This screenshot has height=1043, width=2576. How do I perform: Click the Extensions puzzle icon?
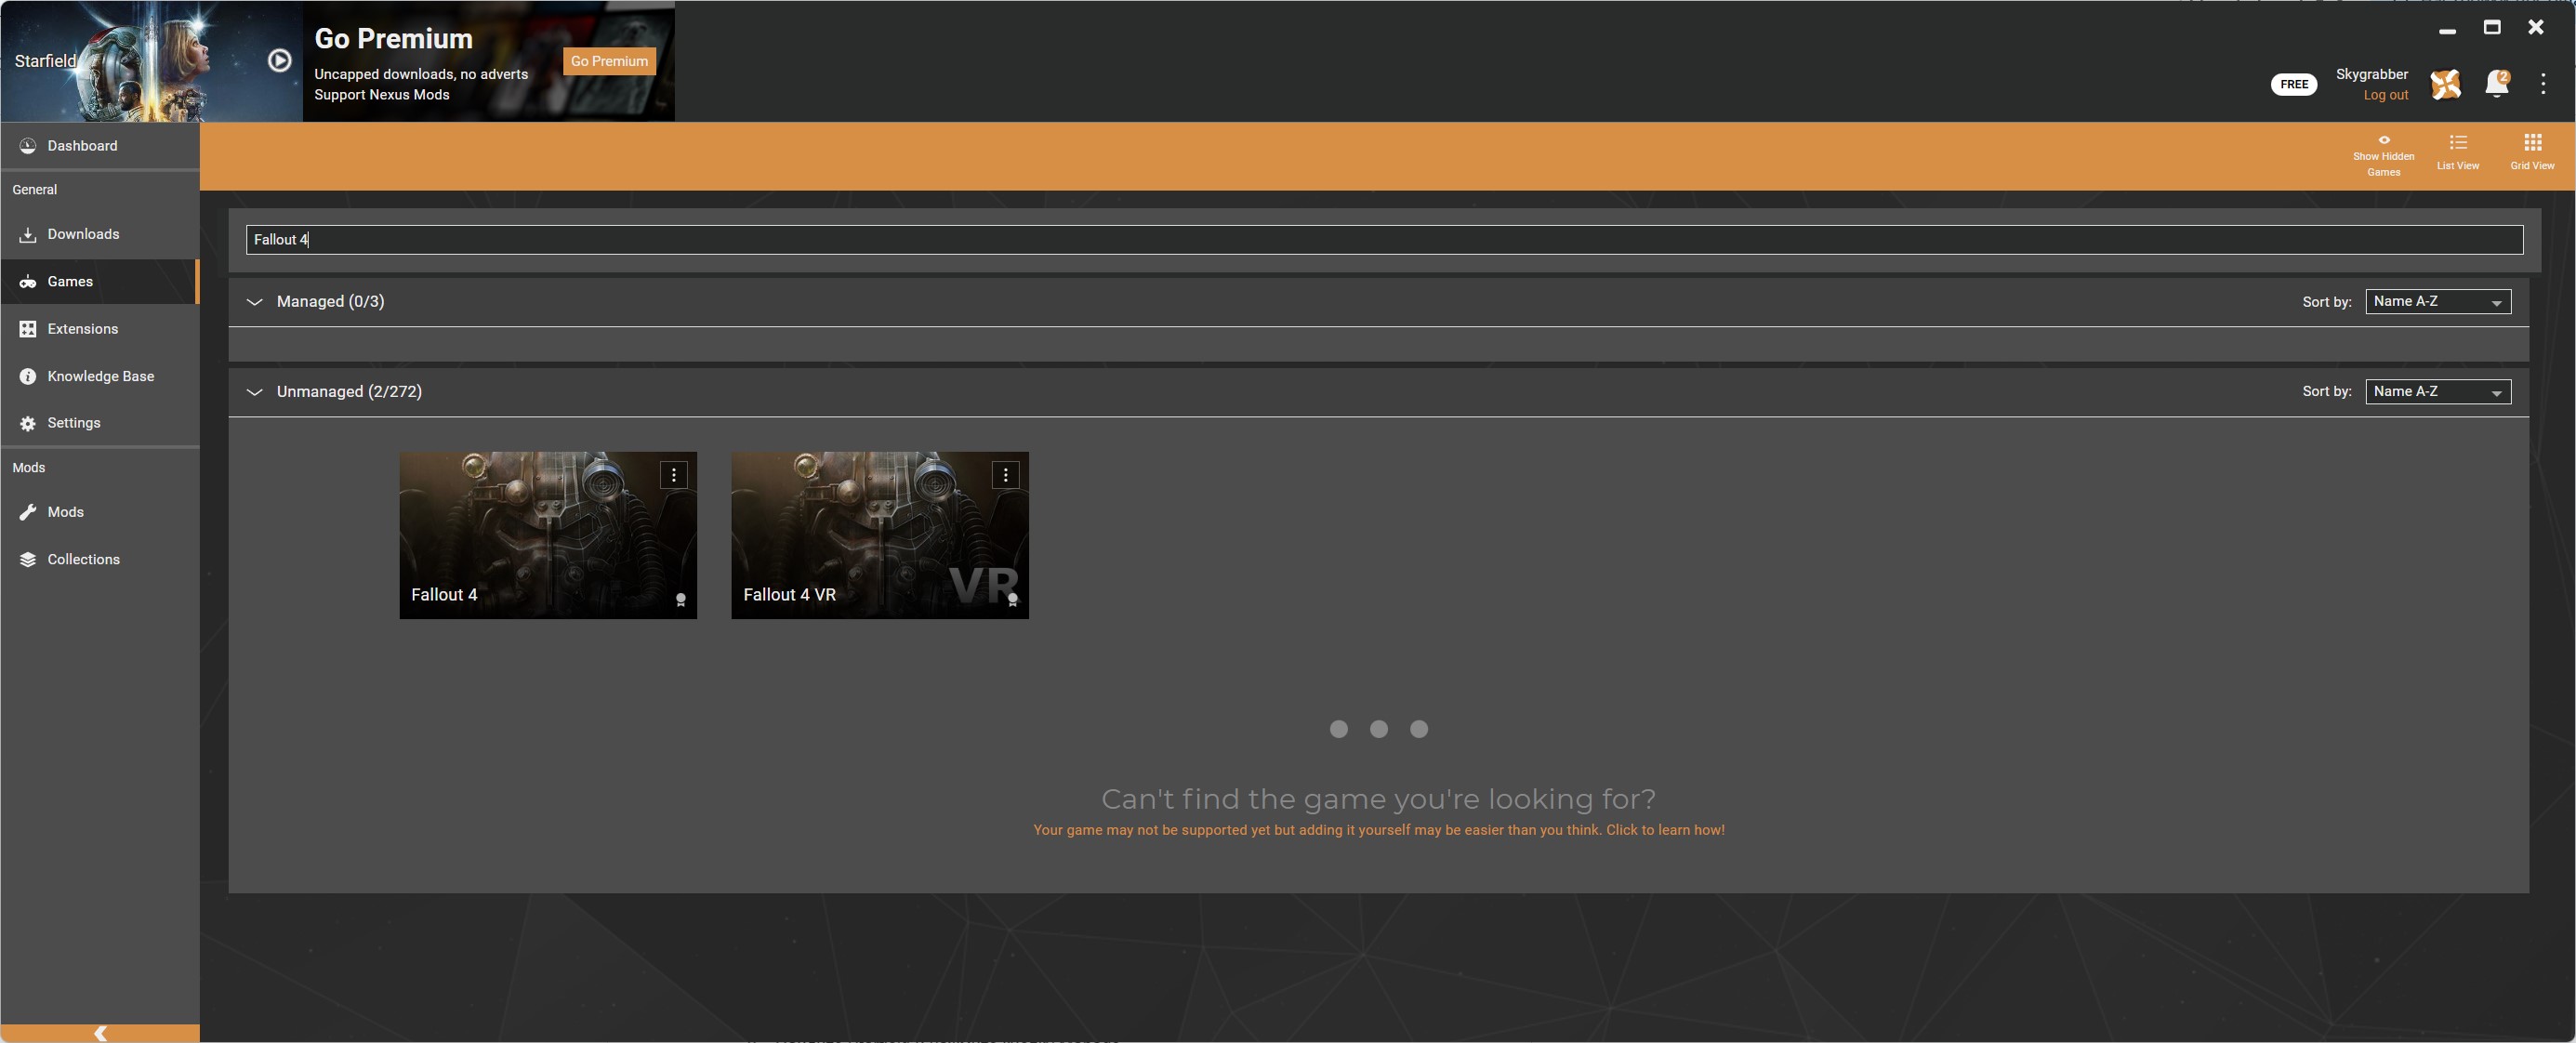tap(28, 329)
